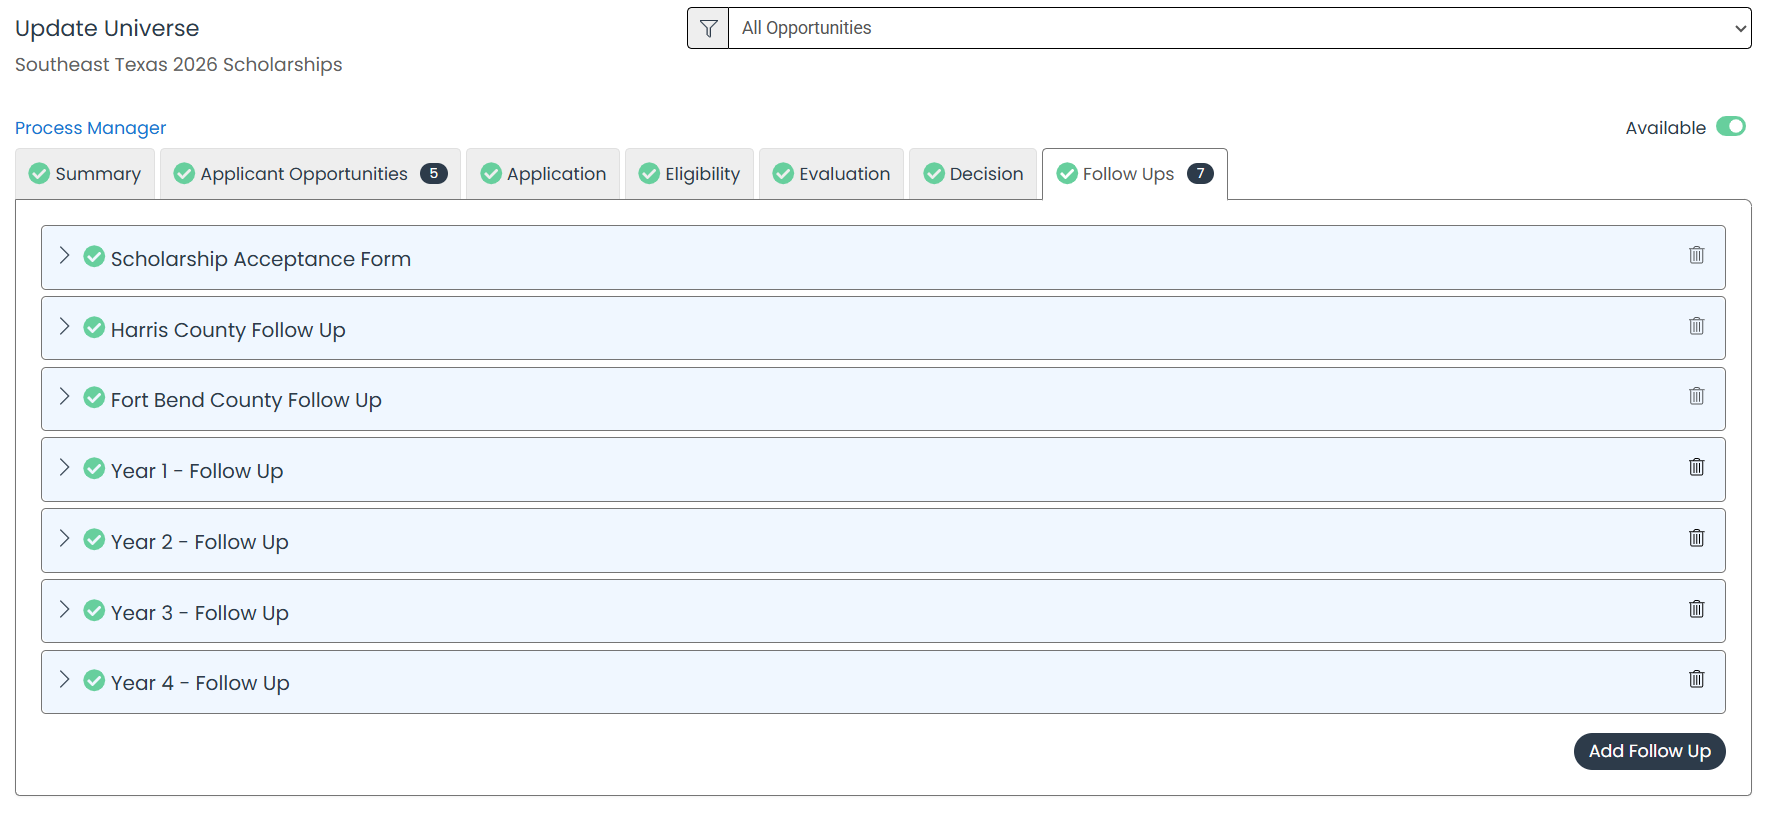Image resolution: width=1765 pixels, height=823 pixels.
Task: Click green check icon beside Year 1 - Follow Up
Action: (x=94, y=469)
